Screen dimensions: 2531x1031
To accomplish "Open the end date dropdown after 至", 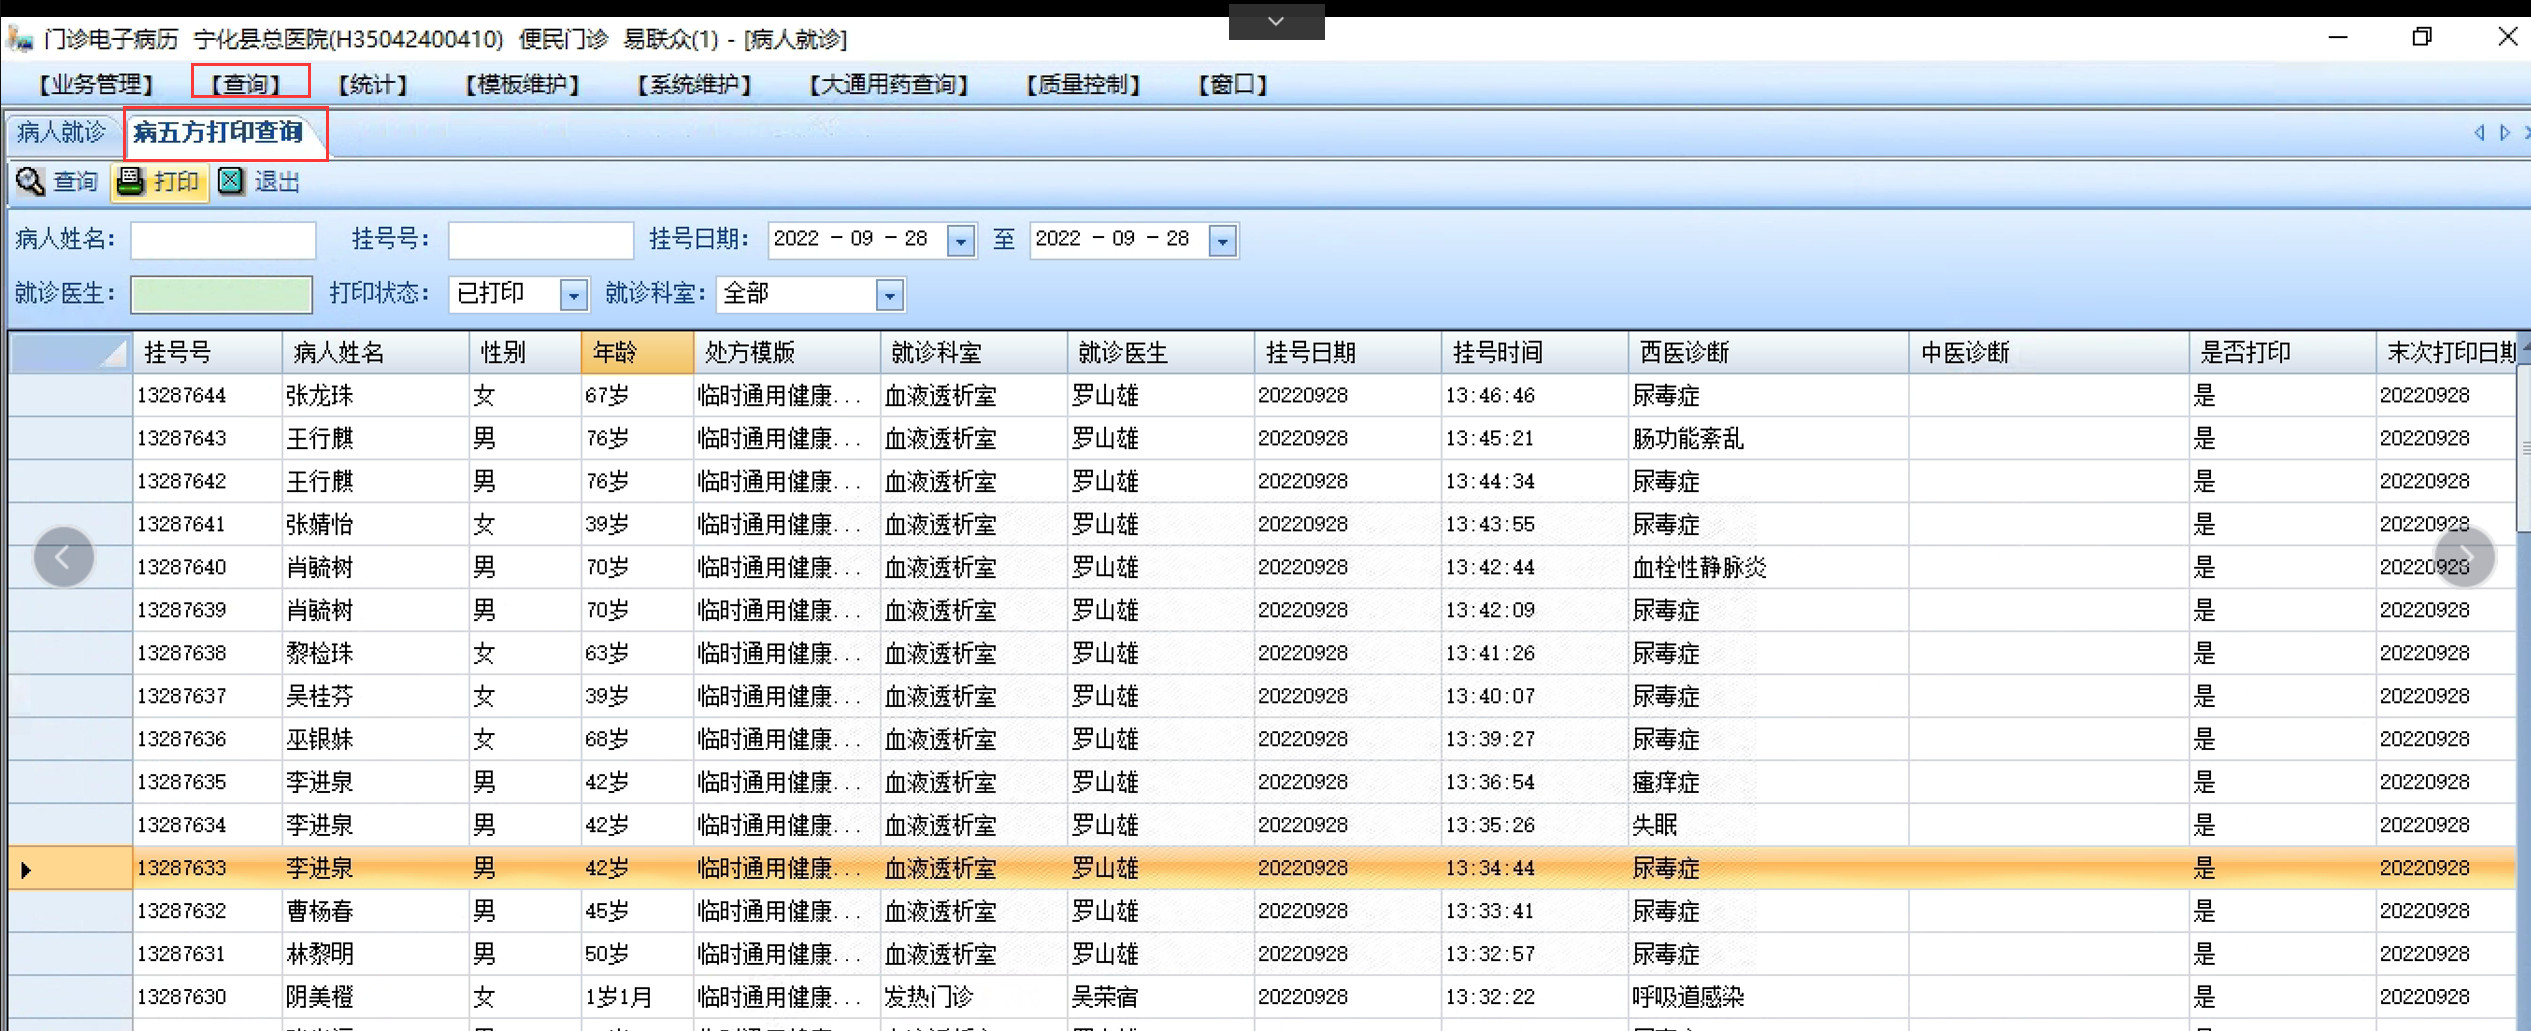I will pyautogui.click(x=1223, y=241).
